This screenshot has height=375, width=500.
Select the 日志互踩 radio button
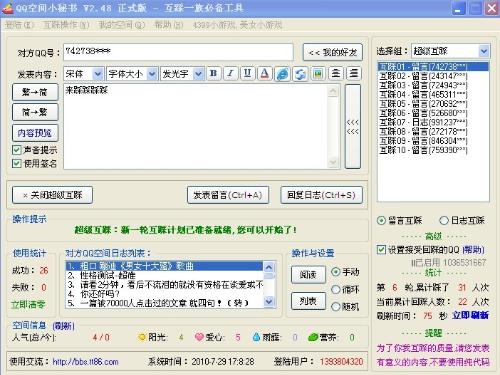[444, 220]
